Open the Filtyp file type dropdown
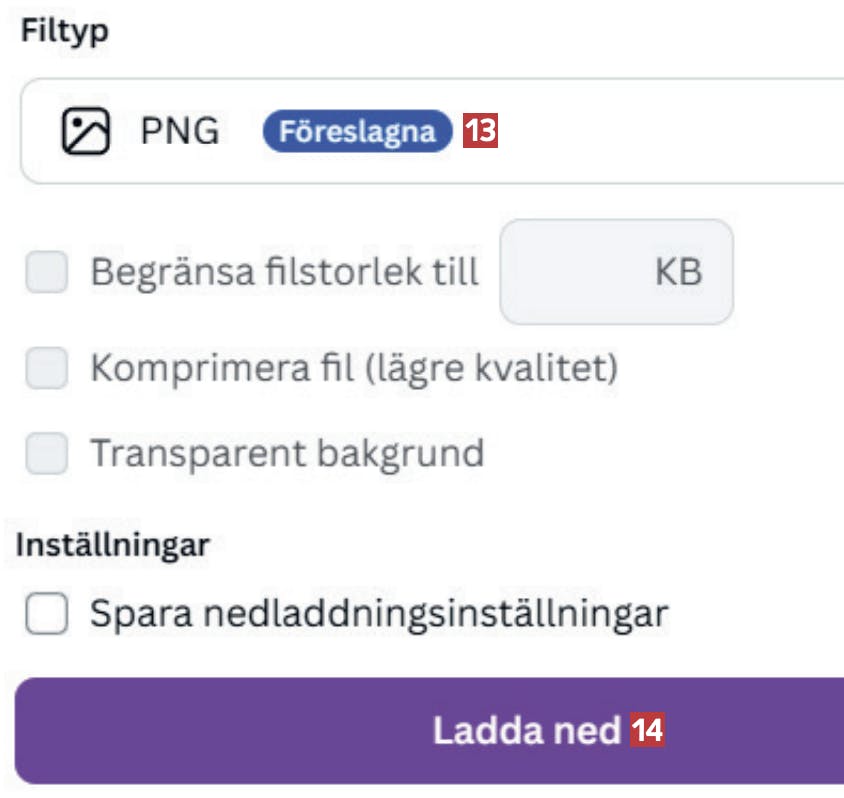The width and height of the screenshot is (844, 798). (x=650, y=131)
